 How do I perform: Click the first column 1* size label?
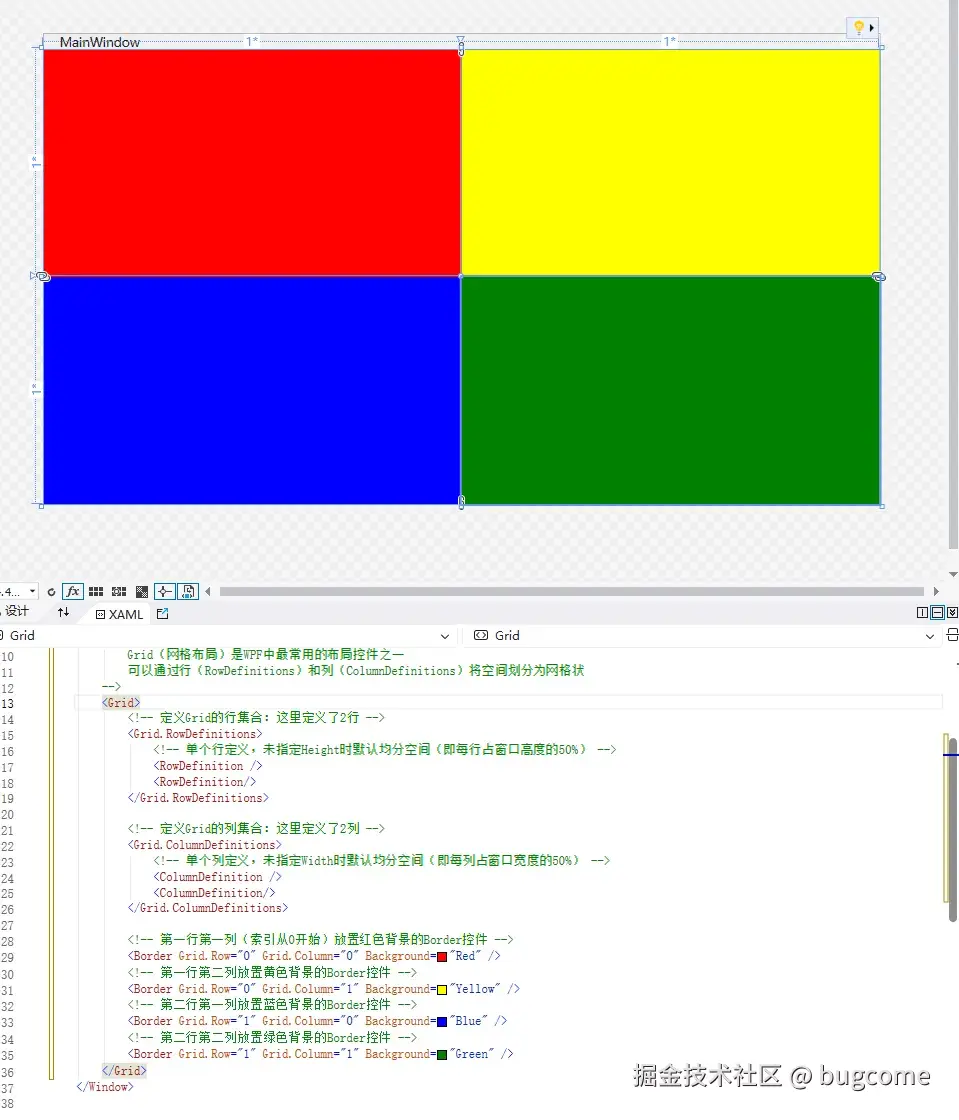pyautogui.click(x=252, y=41)
